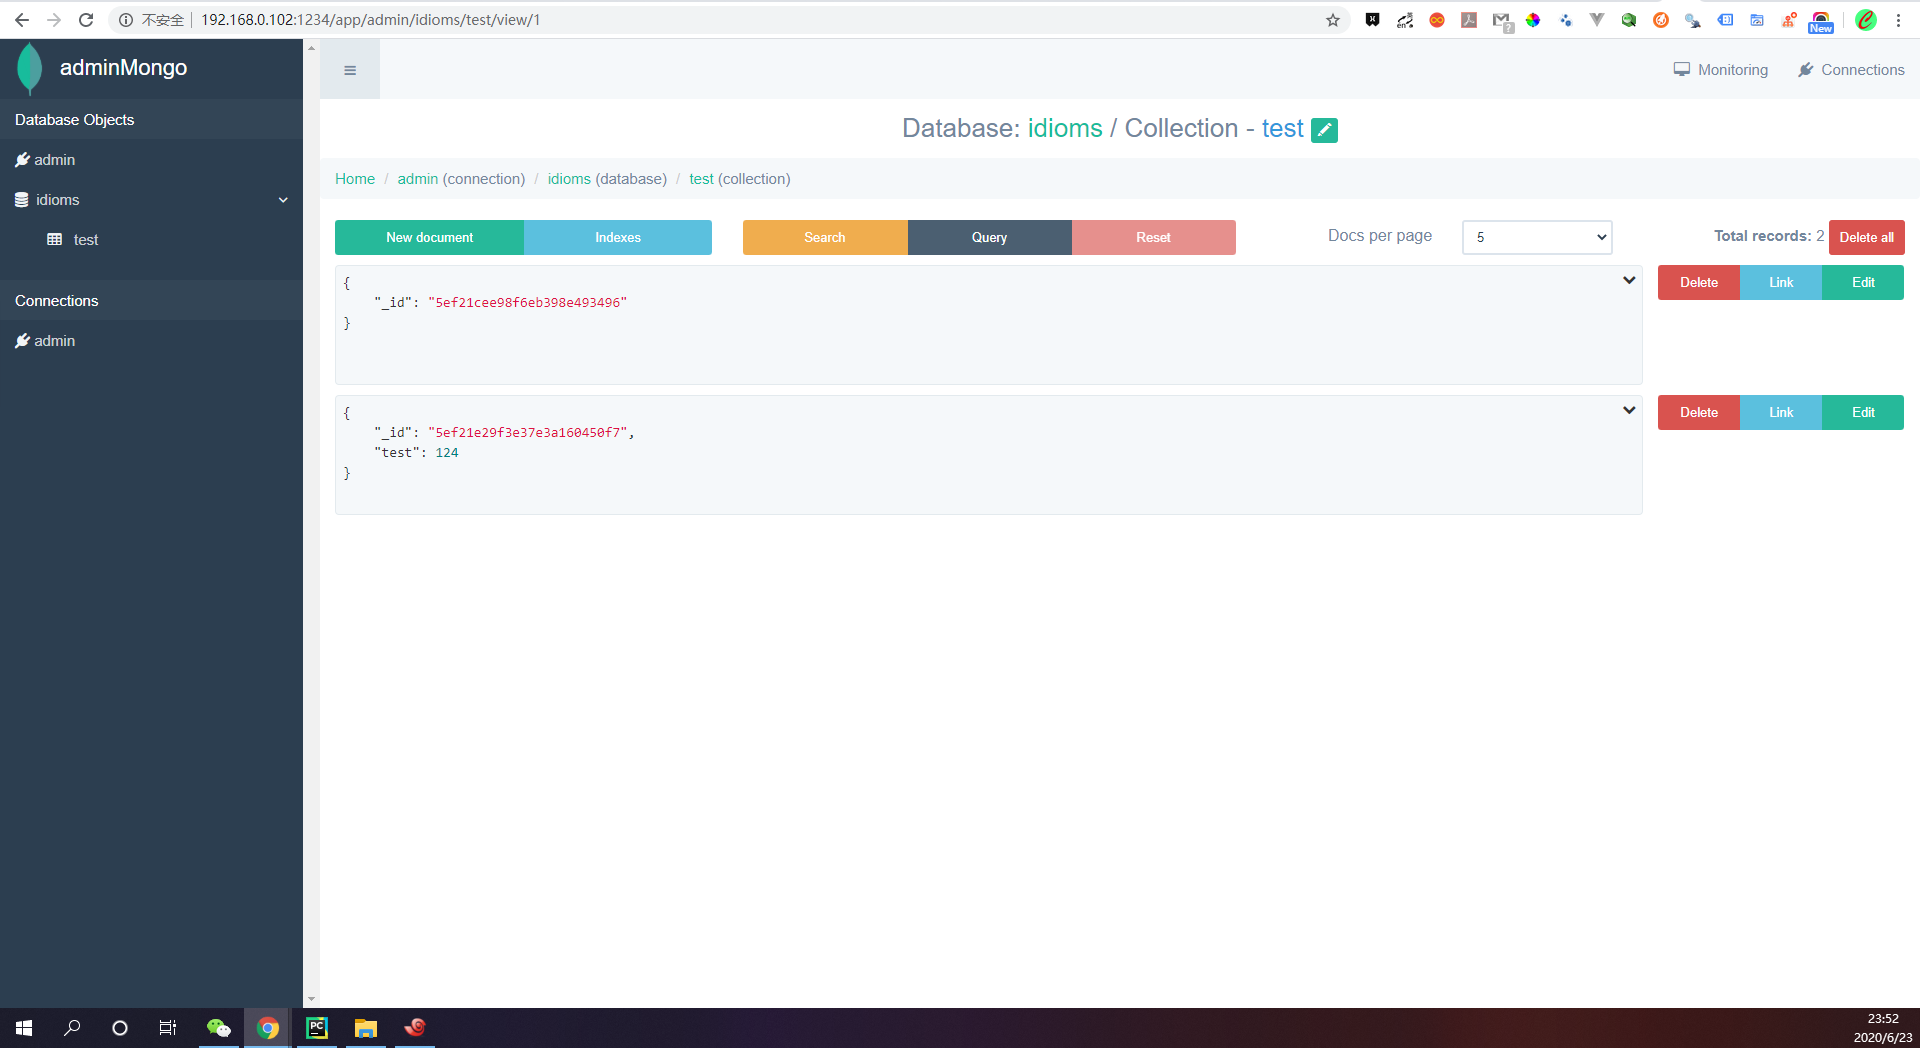Link document 5ef21cee98f6eb398e493496

point(1781,283)
